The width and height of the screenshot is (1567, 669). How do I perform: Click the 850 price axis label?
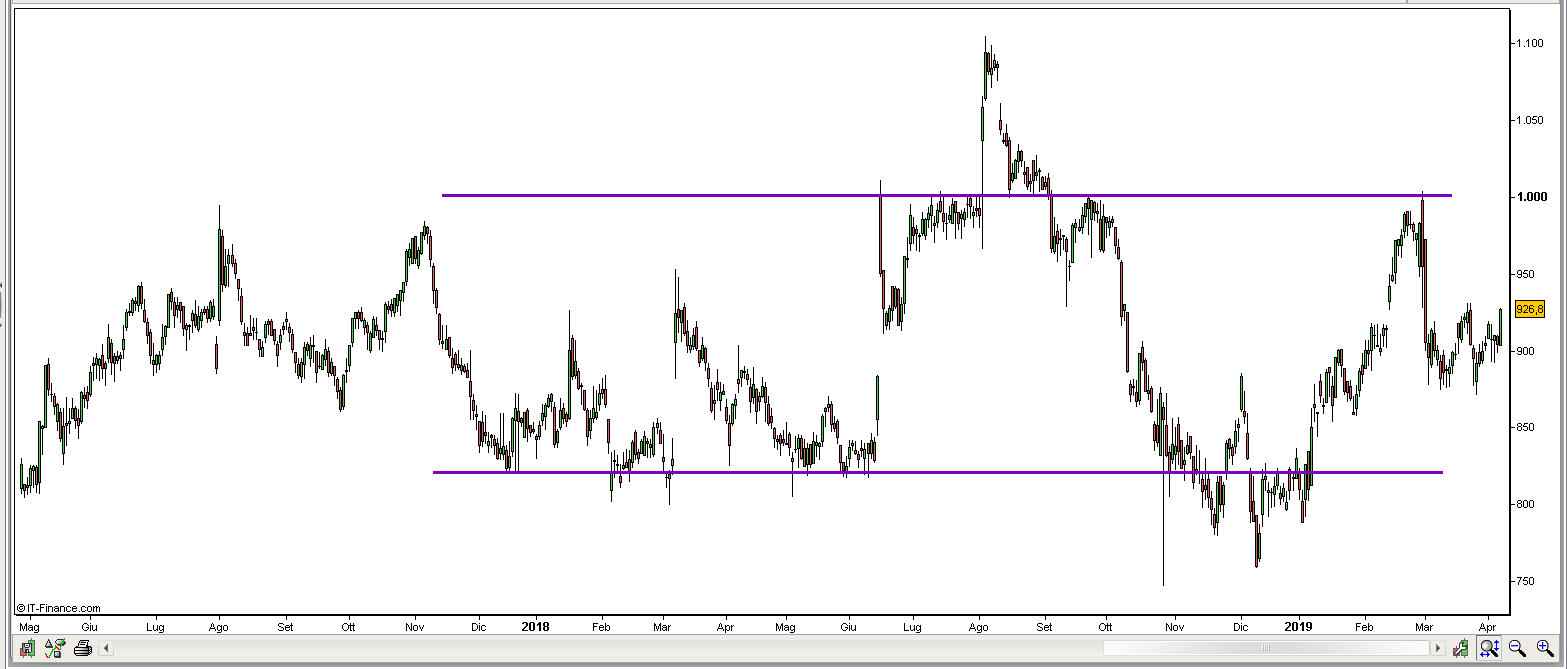pos(1524,428)
